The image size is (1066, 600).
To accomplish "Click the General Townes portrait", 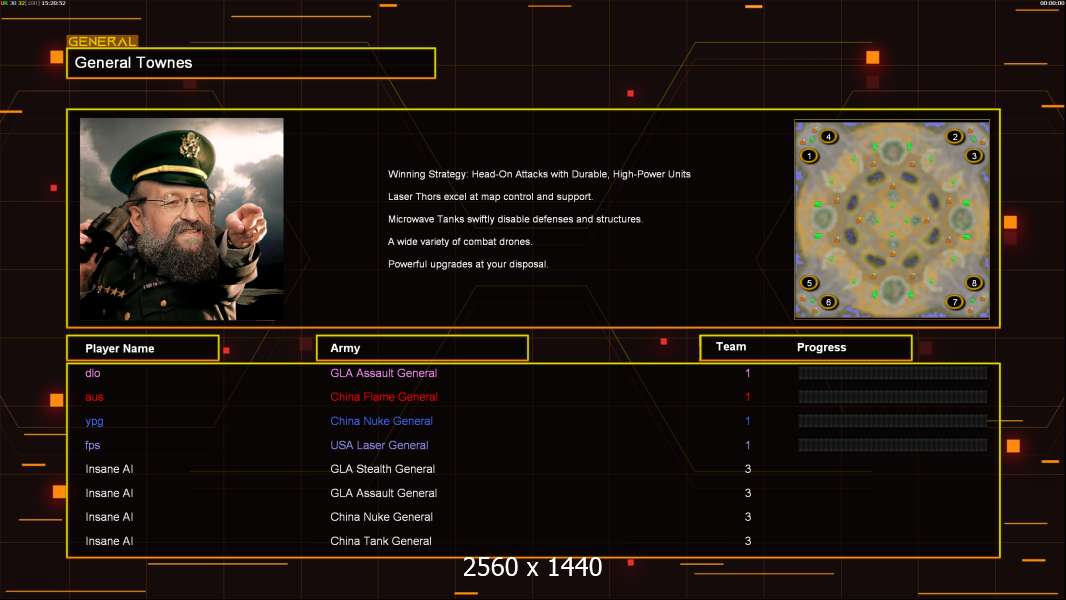I will [x=182, y=219].
